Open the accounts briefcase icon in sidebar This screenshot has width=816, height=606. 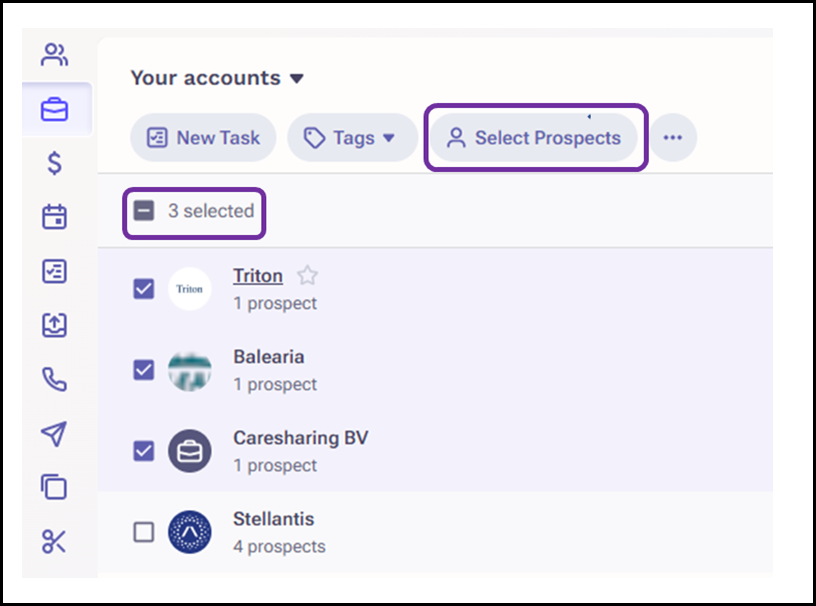54,109
